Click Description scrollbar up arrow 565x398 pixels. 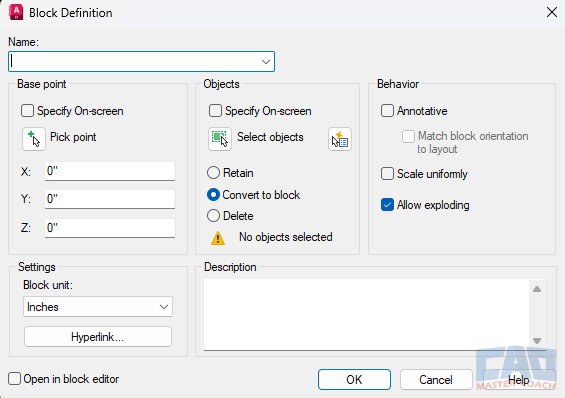pyautogui.click(x=537, y=289)
